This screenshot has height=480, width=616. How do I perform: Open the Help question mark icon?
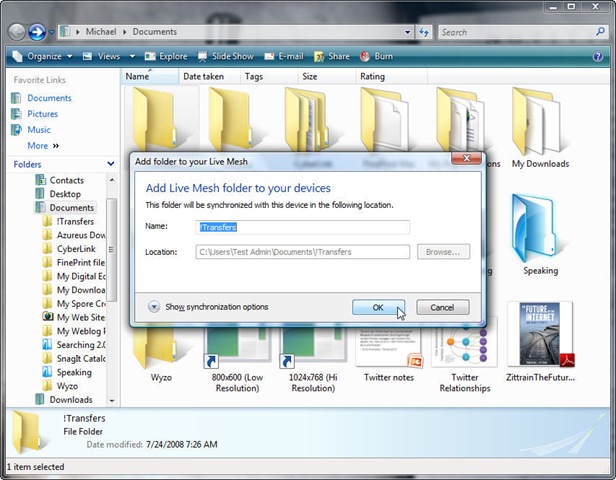point(598,57)
